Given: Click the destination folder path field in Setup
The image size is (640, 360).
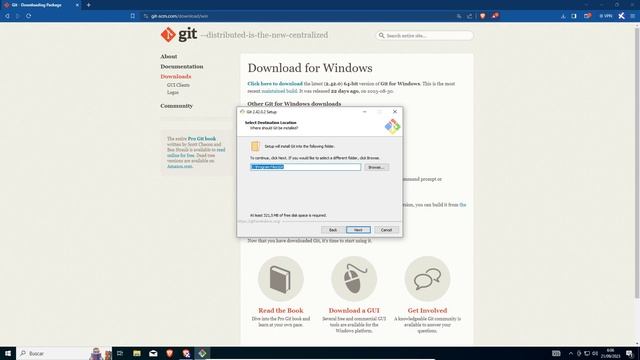Looking at the screenshot, I should pos(305,167).
